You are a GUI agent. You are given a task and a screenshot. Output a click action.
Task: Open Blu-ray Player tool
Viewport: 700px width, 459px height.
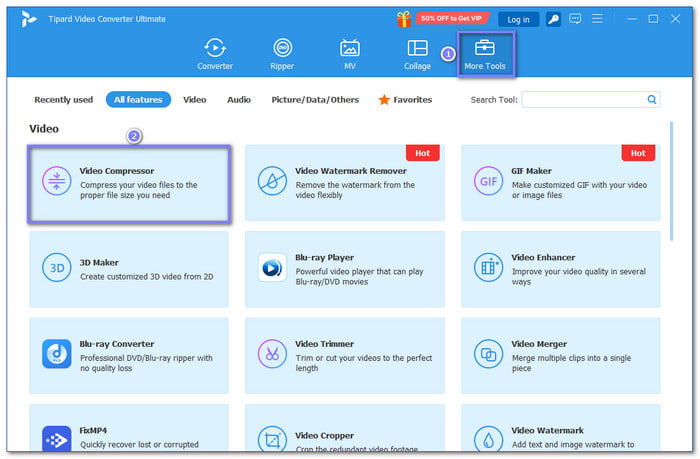(344, 268)
